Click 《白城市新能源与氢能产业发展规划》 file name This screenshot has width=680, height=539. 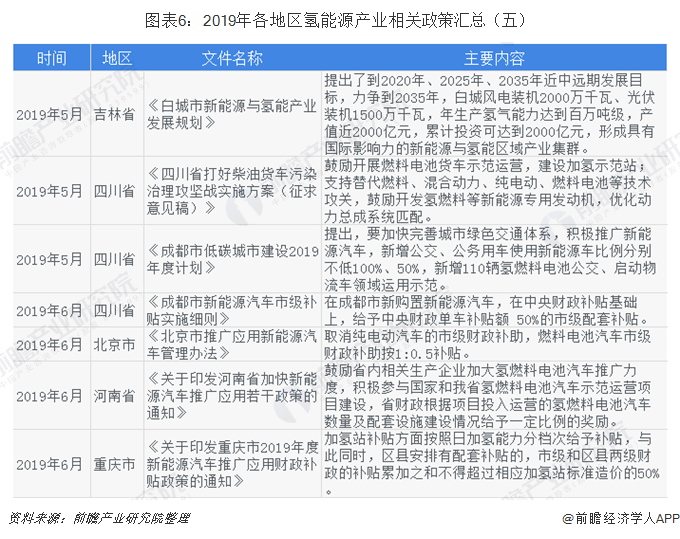[232, 114]
